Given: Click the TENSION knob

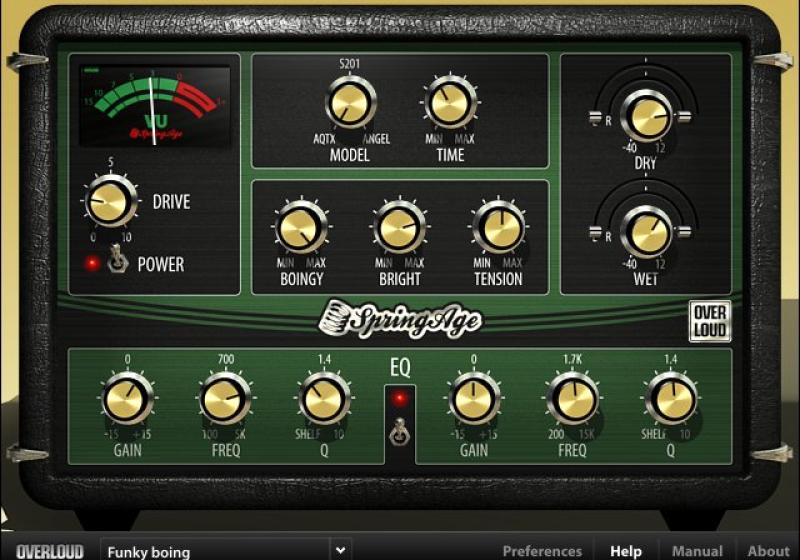Looking at the screenshot, I should 498,226.
